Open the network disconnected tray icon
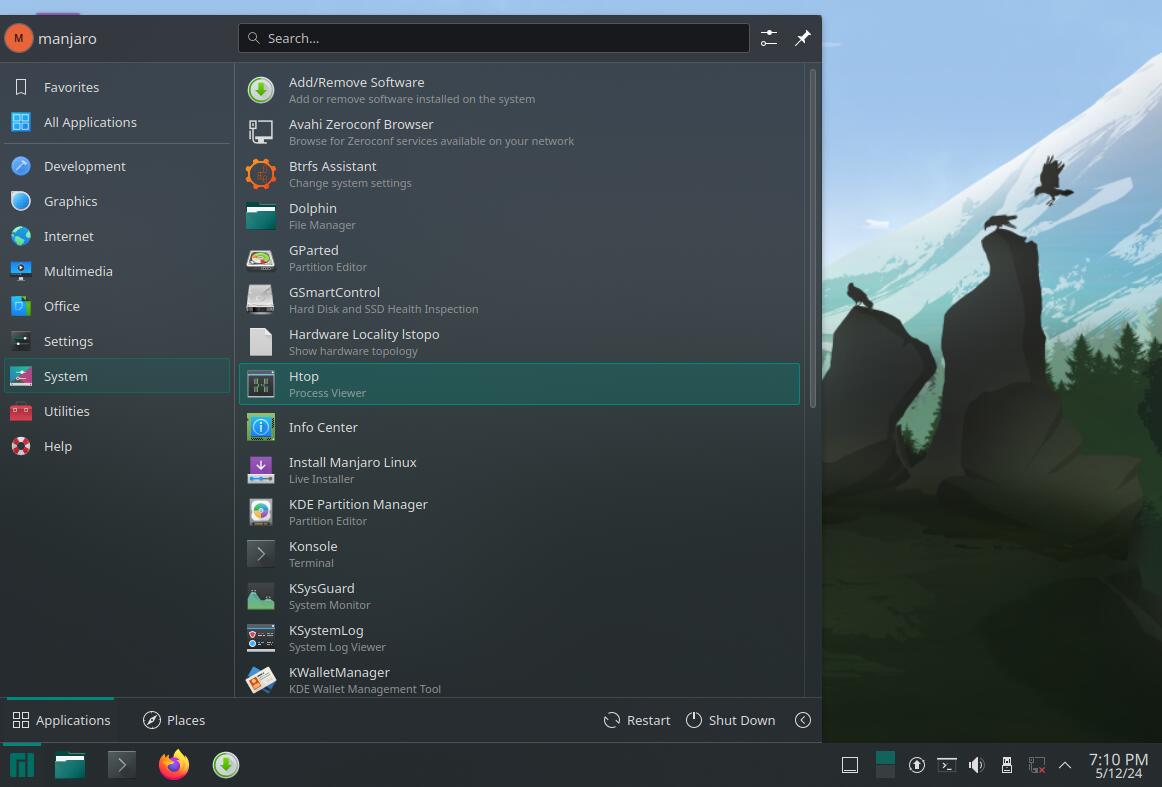This screenshot has width=1162, height=787. tap(1037, 765)
